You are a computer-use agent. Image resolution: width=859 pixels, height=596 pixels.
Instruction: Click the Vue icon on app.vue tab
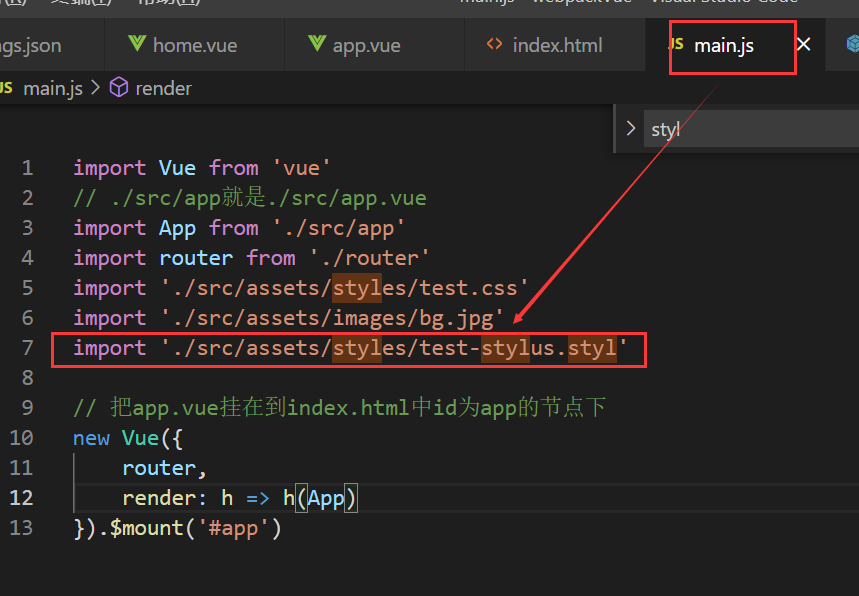pyautogui.click(x=317, y=43)
